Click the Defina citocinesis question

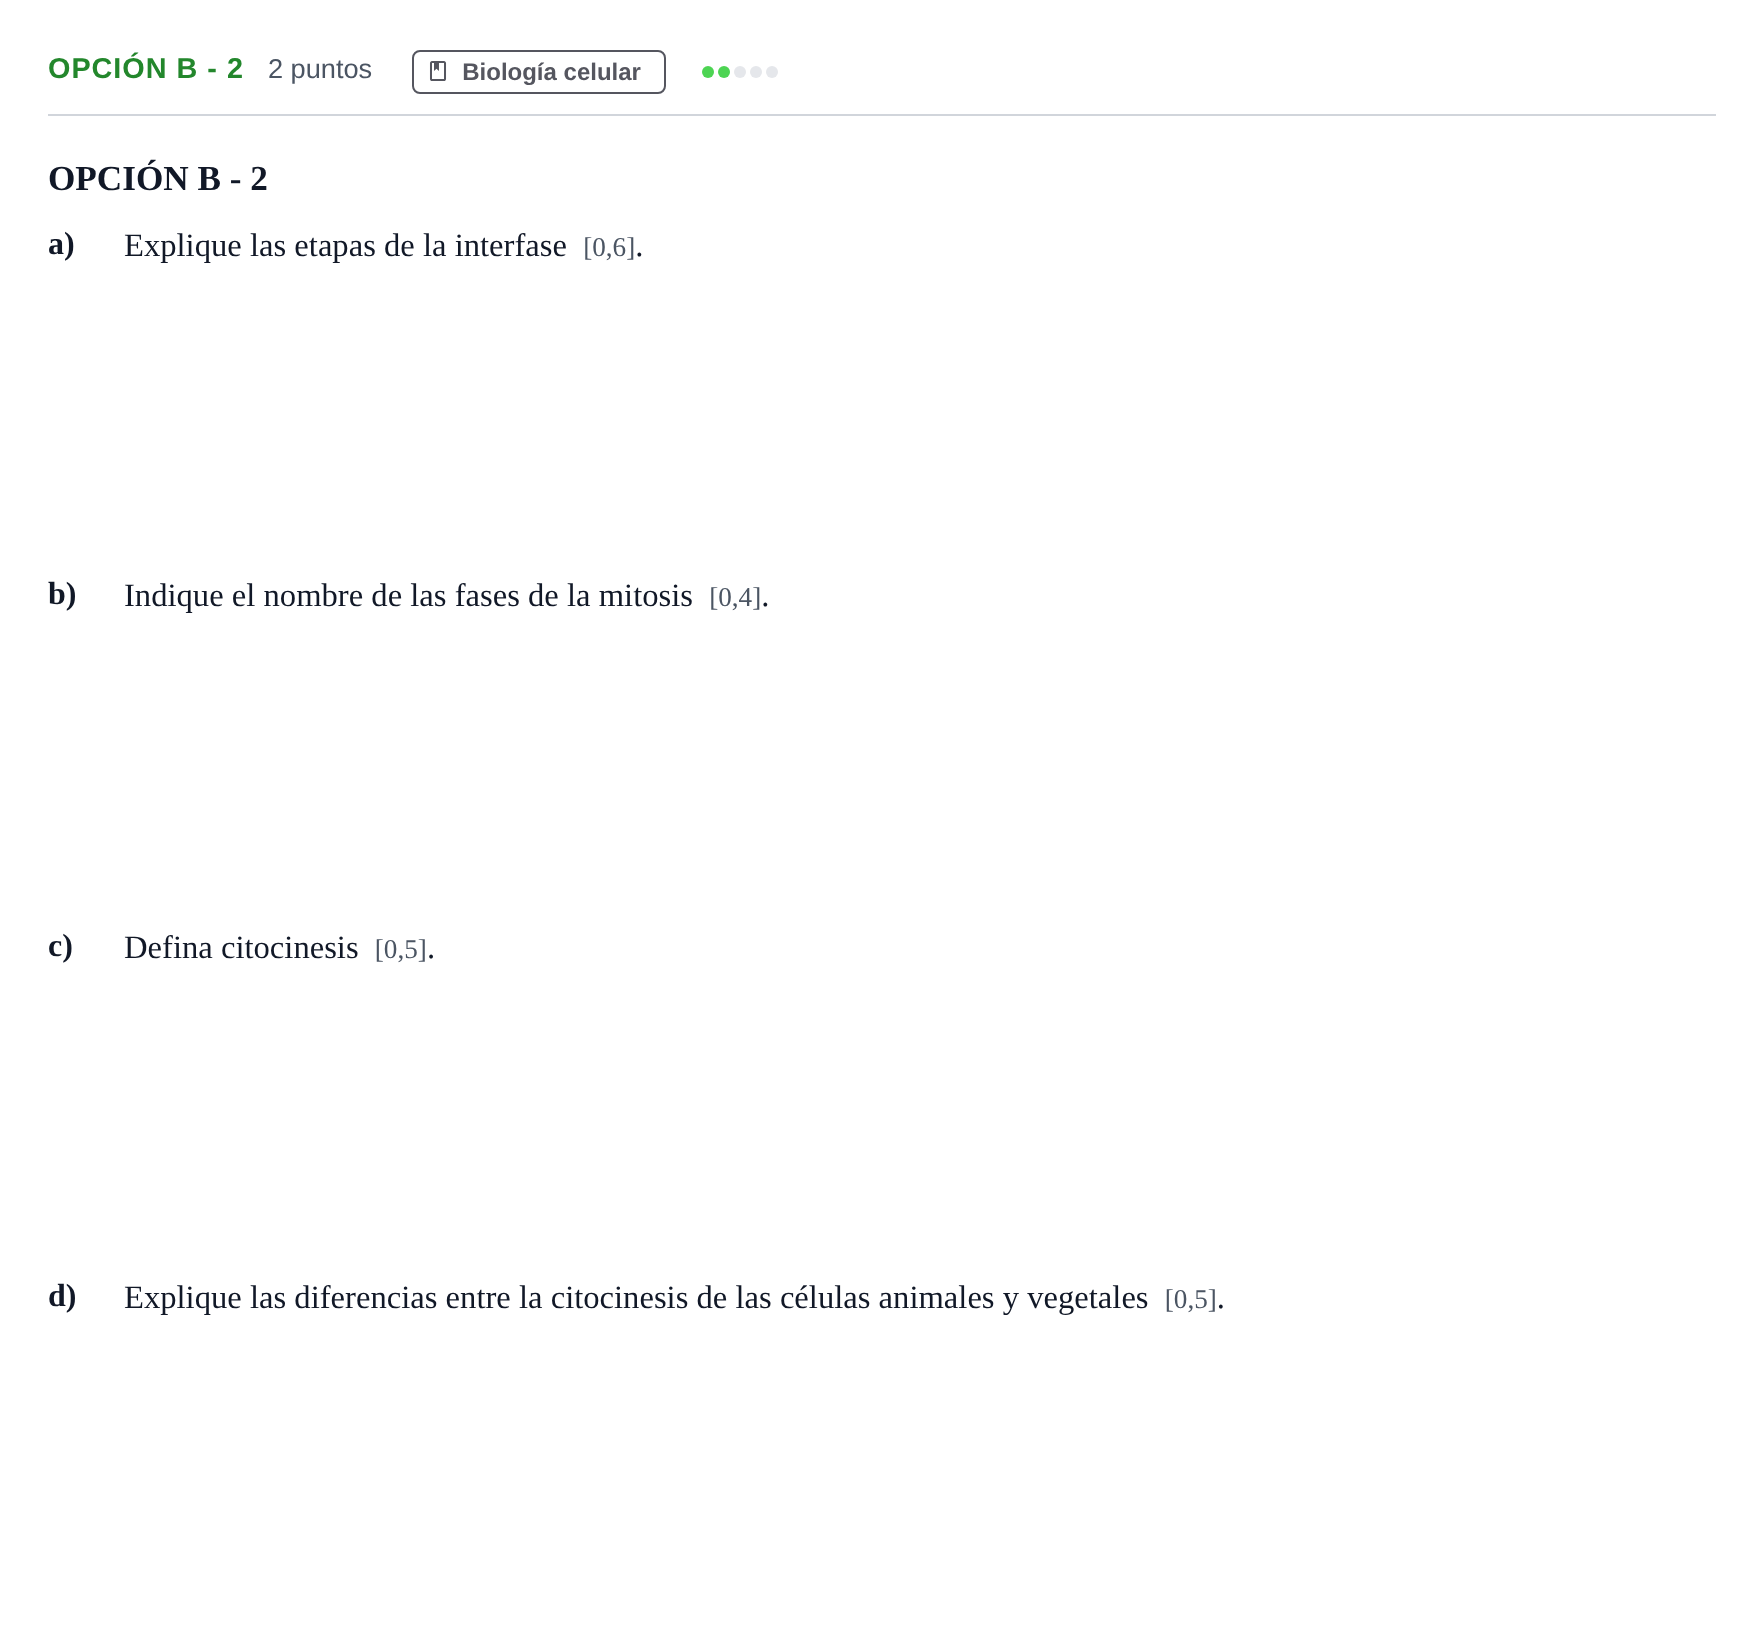pos(279,948)
